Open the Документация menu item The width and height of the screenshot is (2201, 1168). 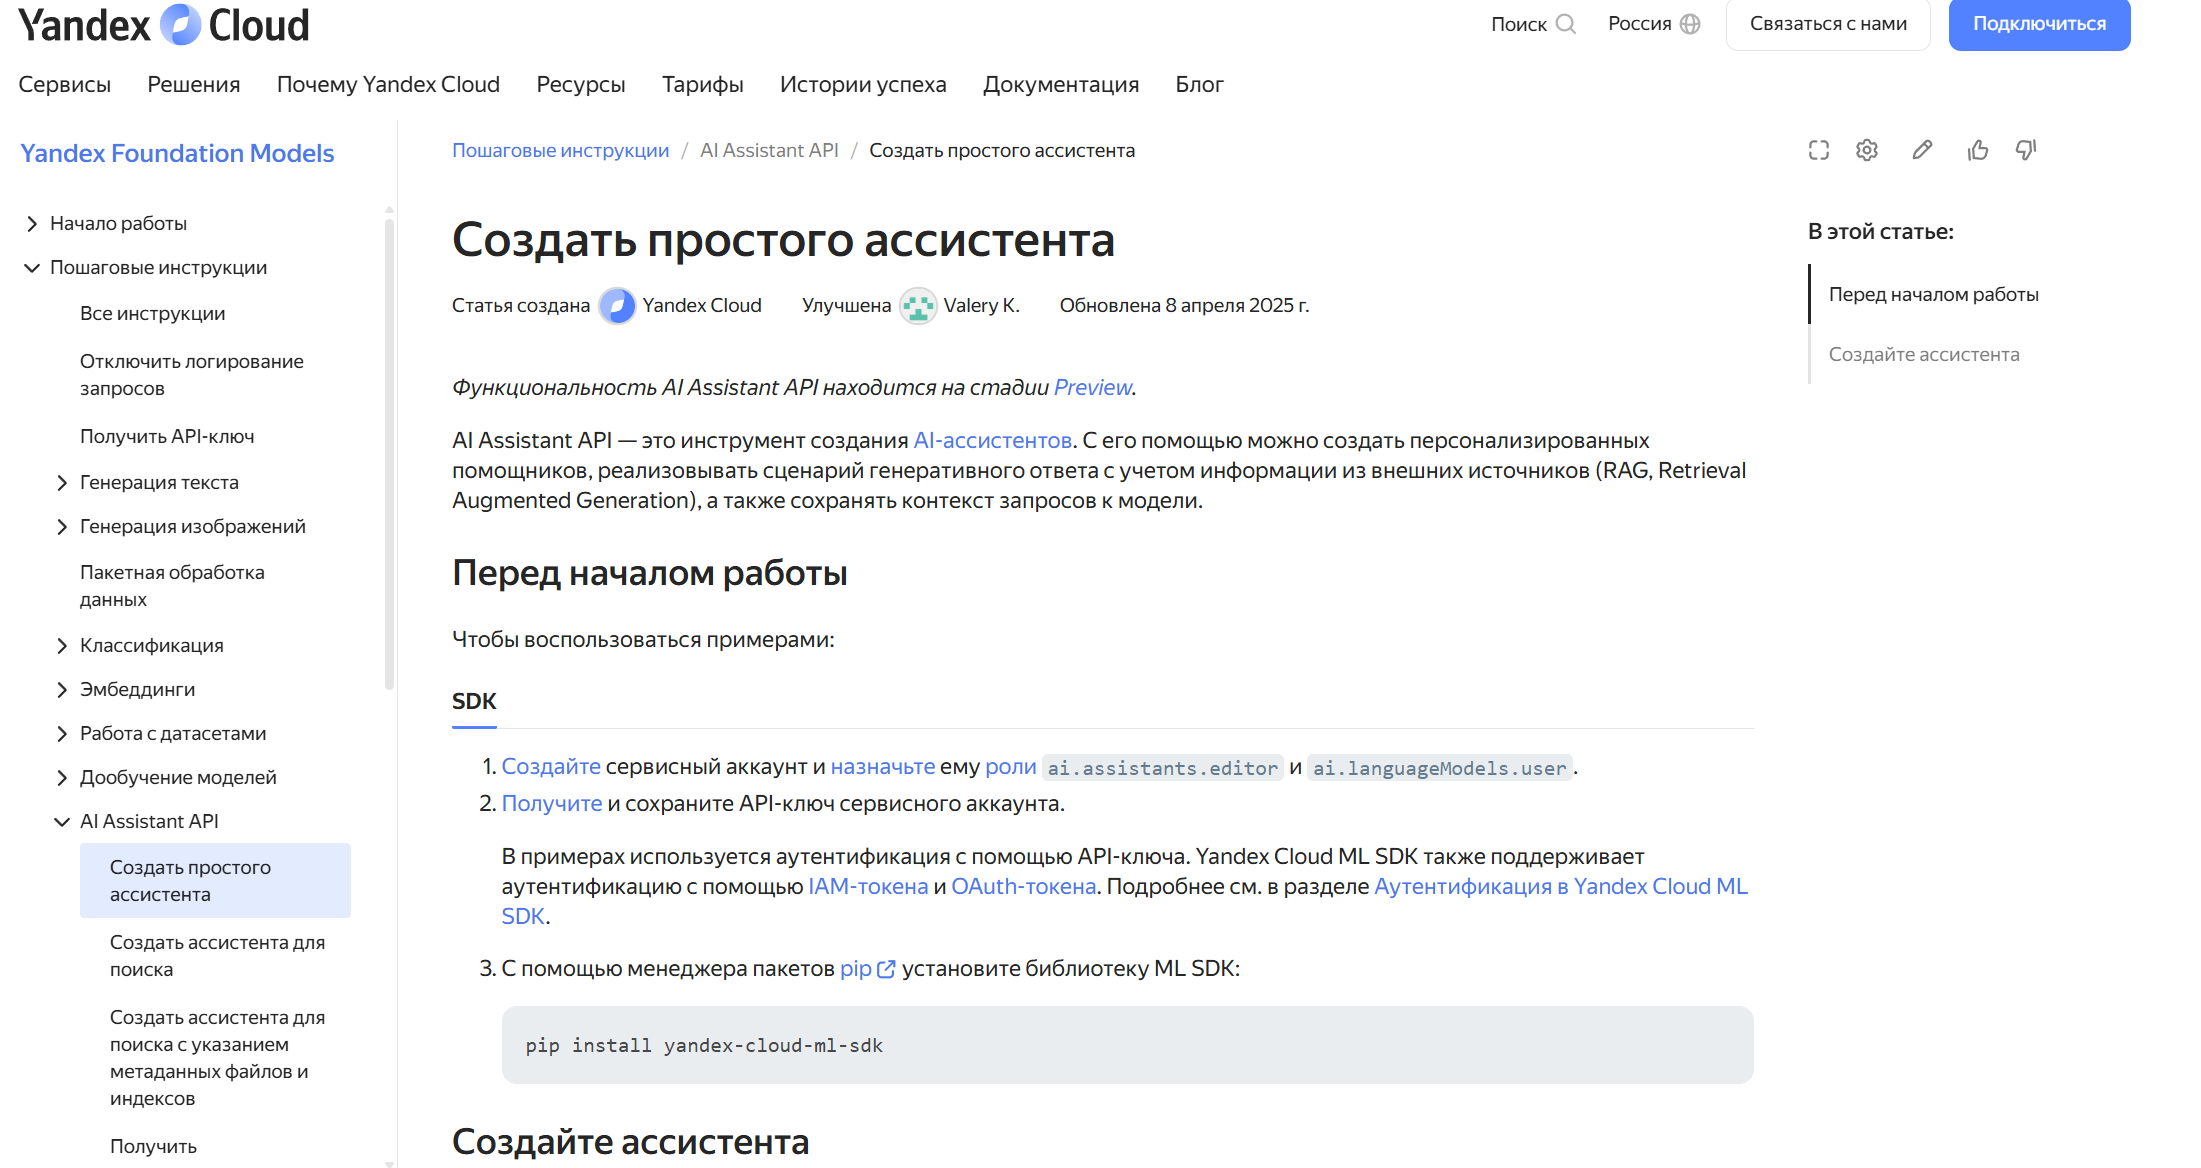[x=1061, y=85]
